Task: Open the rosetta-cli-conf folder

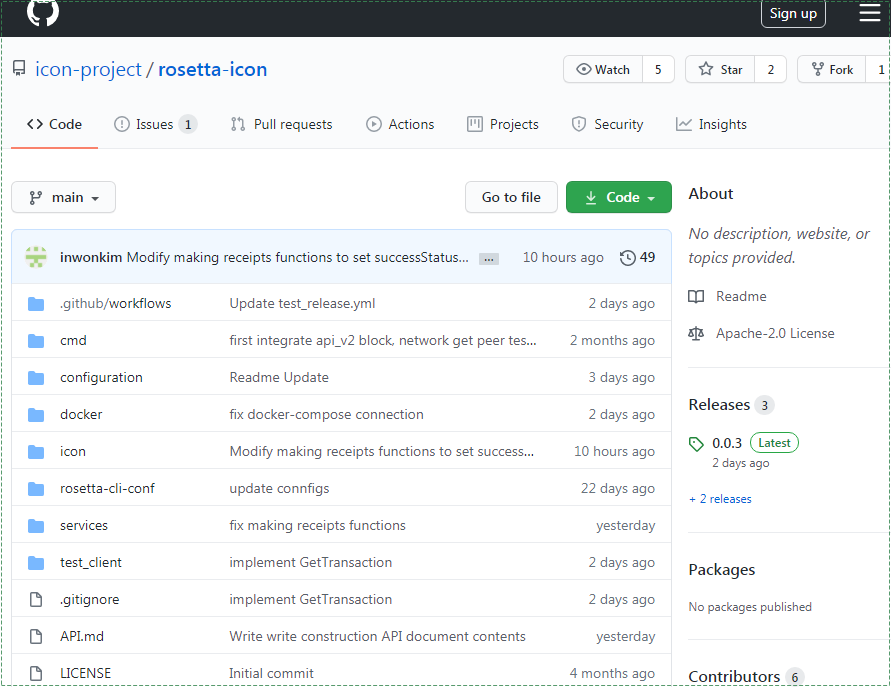Action: 107,488
